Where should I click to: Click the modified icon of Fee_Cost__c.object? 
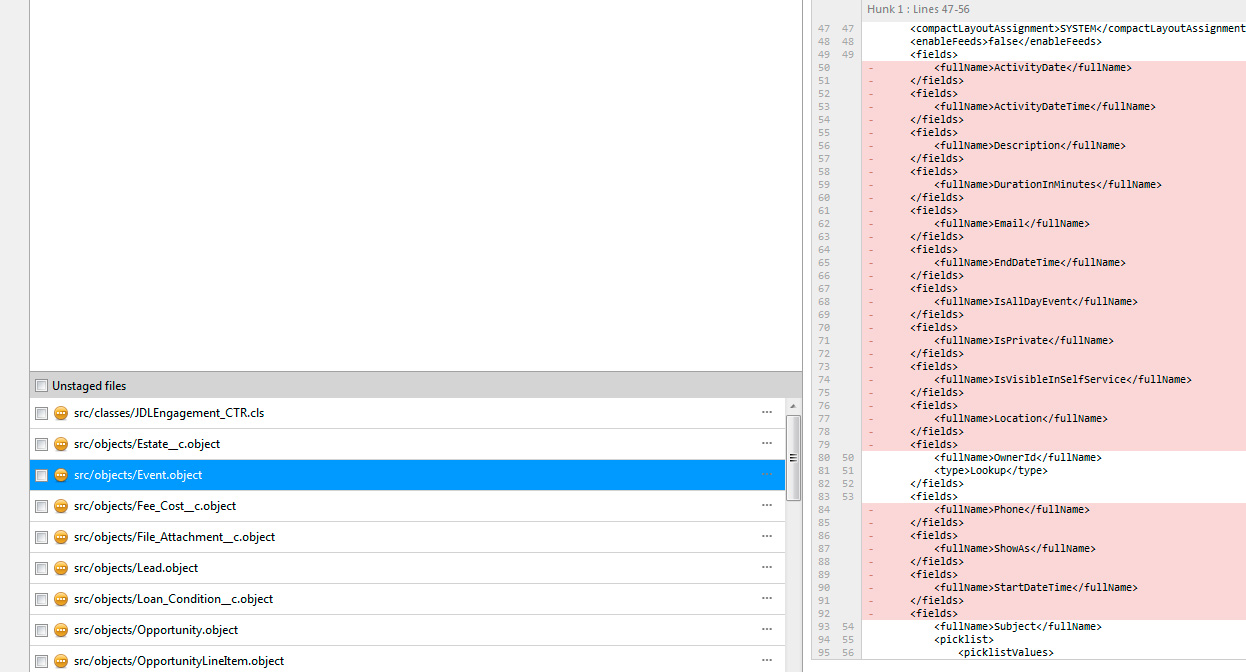click(61, 506)
